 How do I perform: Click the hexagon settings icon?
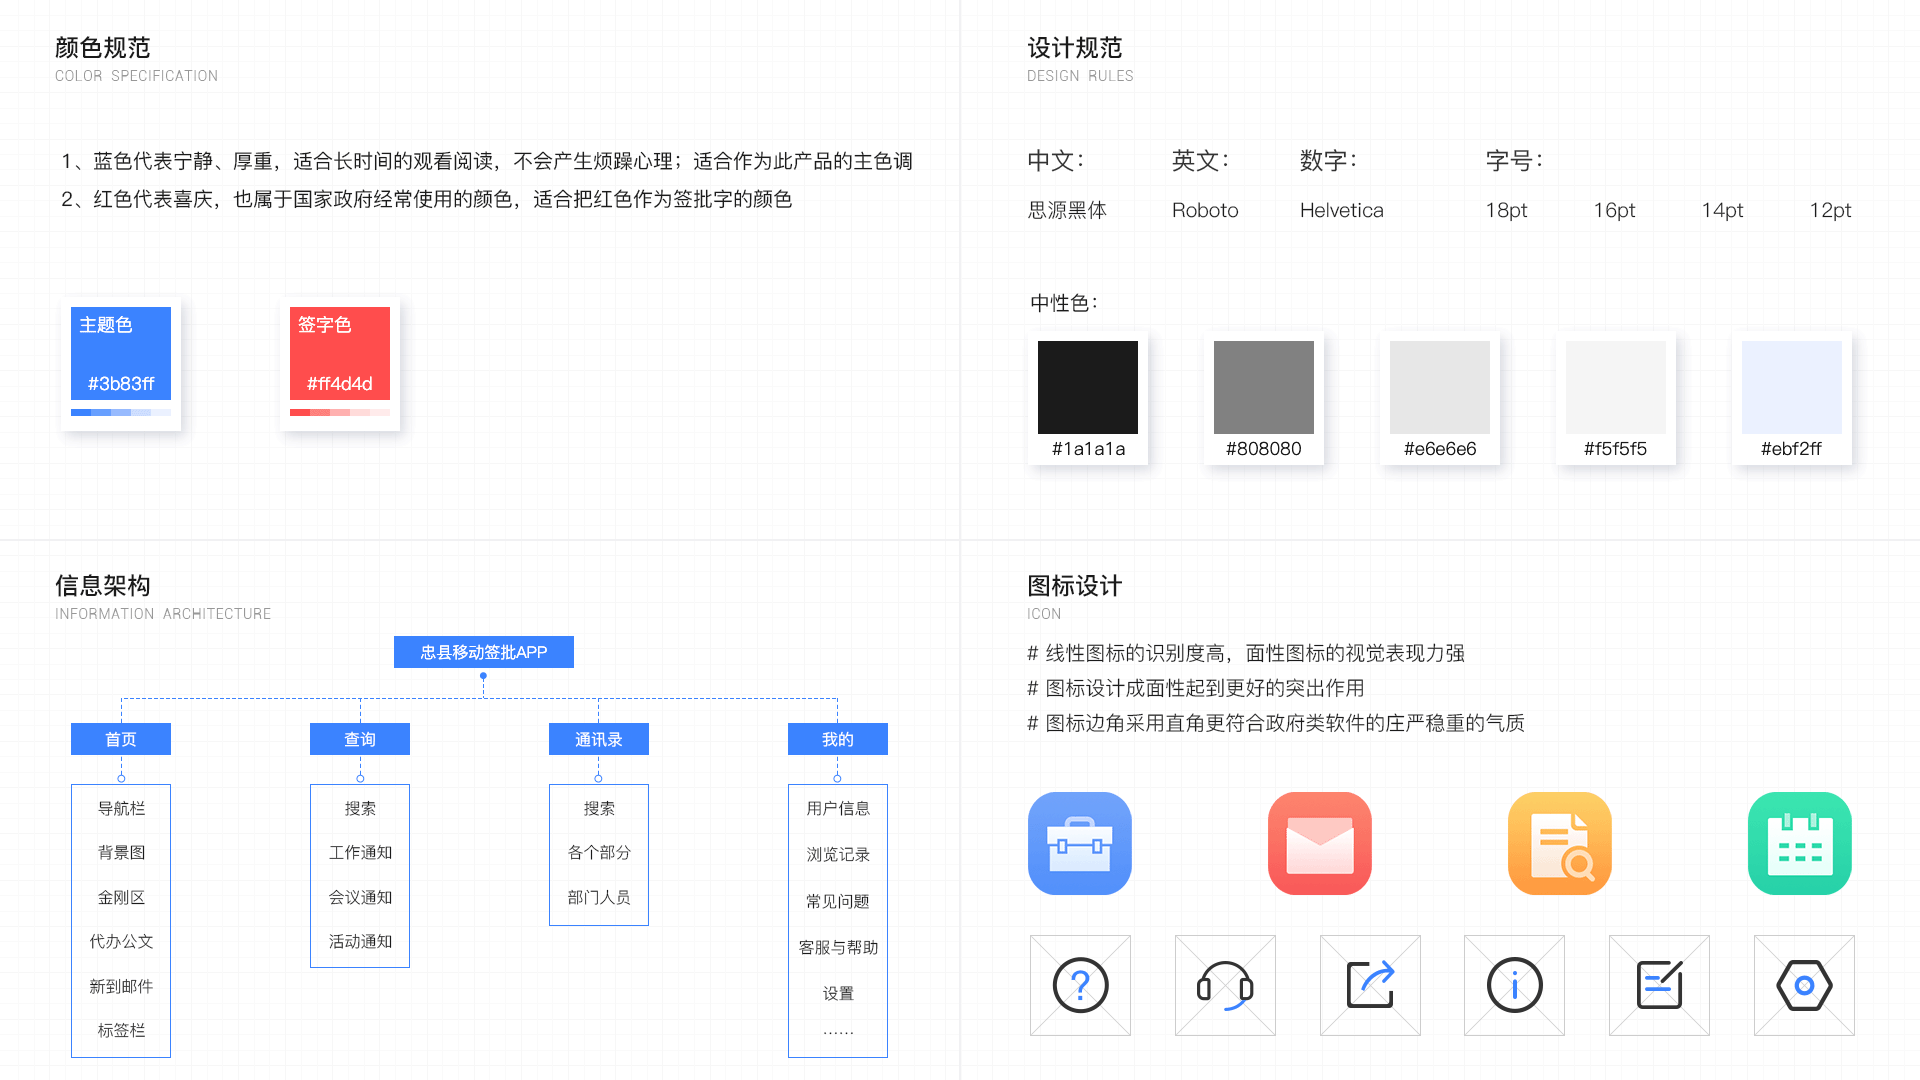pos(1804,985)
